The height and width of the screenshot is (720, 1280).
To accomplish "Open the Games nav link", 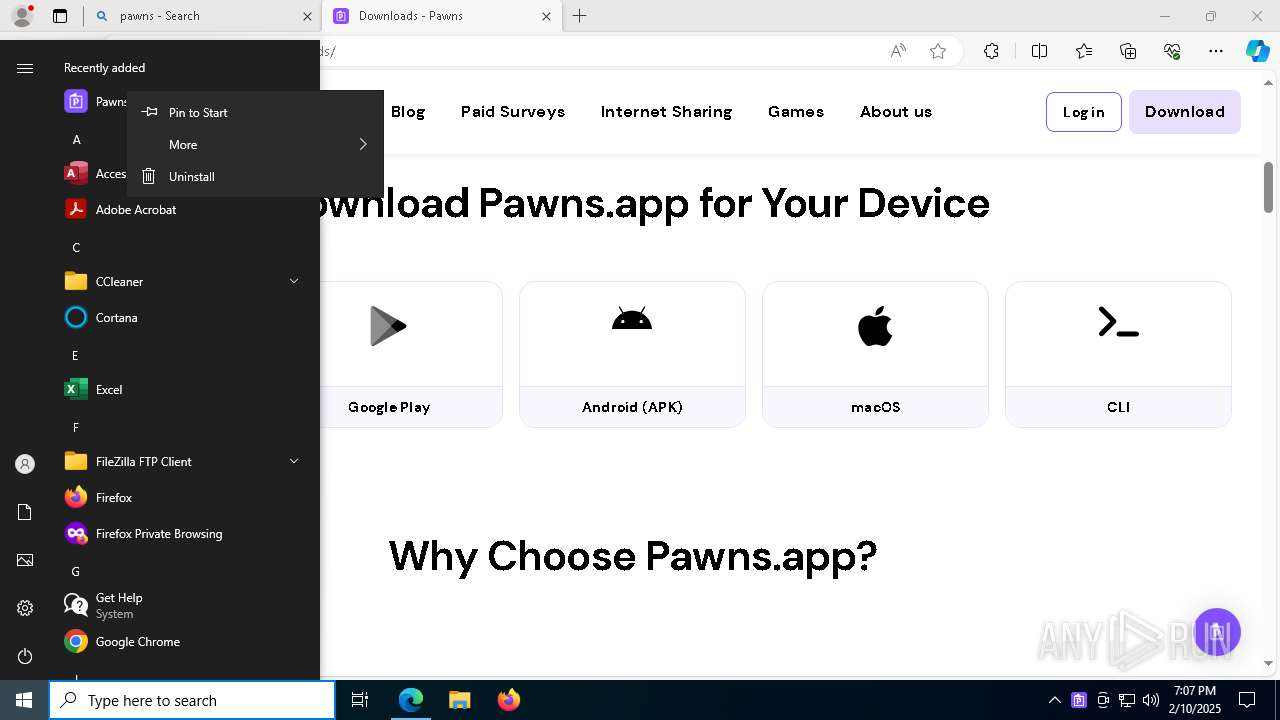I will click(x=796, y=112).
